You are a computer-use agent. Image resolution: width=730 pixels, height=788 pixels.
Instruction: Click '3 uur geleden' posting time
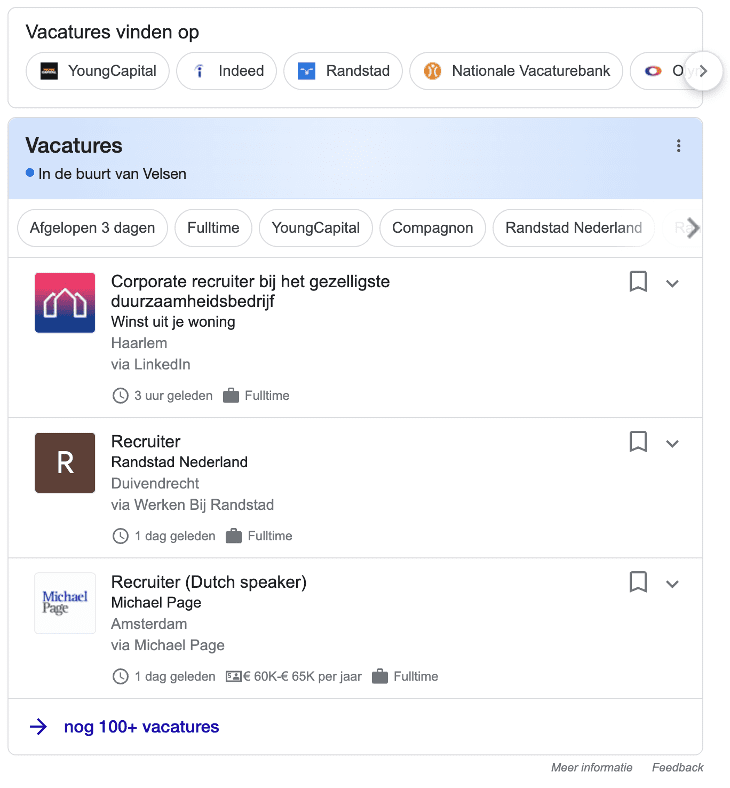pyautogui.click(x=173, y=396)
